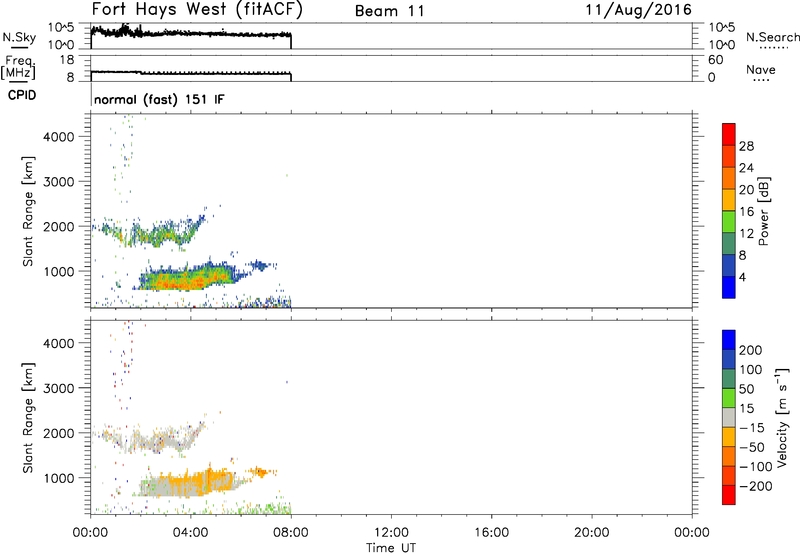Click the "Power [dB]" colorbar title
The image size is (800, 554).
point(763,211)
